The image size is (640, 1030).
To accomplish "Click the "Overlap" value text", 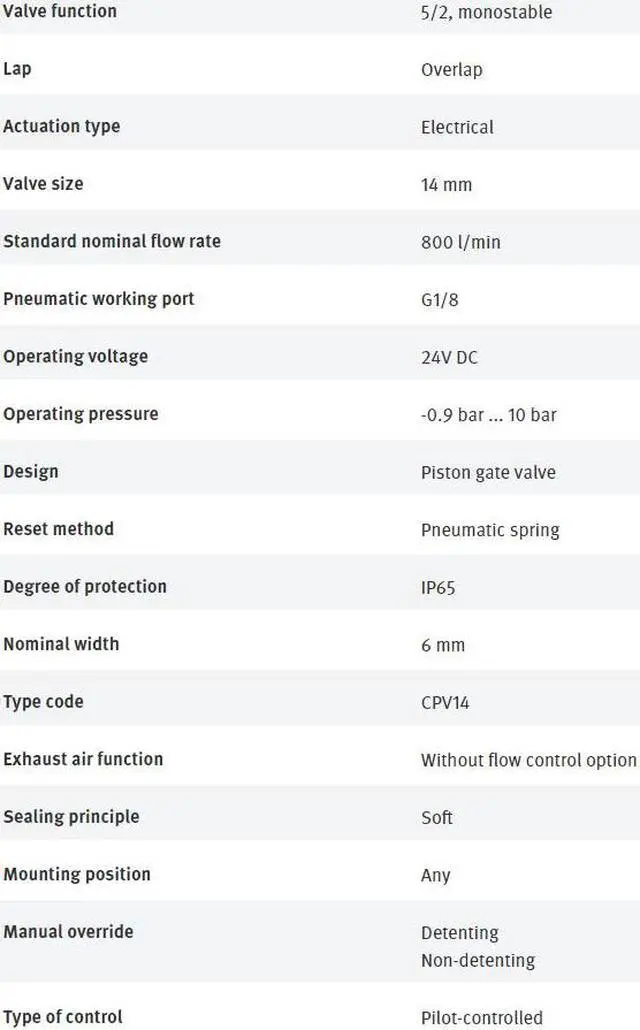I will [451, 70].
